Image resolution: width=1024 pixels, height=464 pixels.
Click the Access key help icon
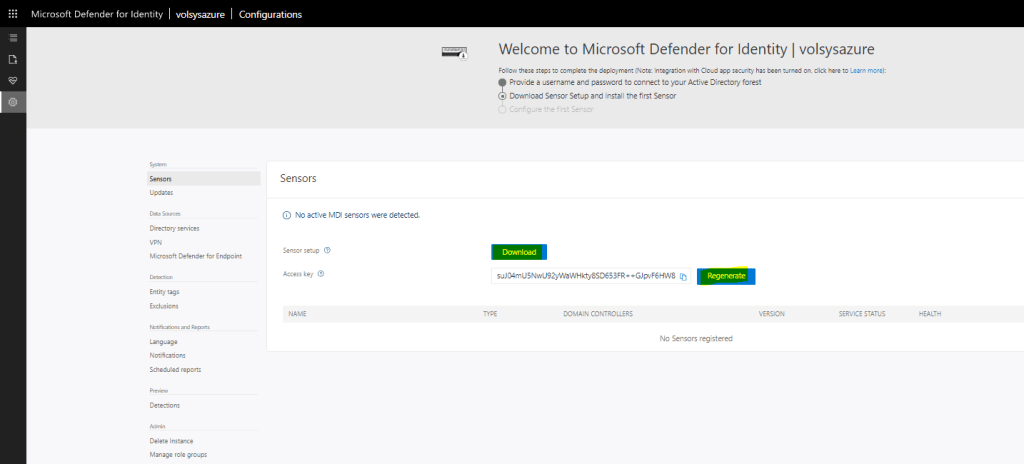[x=320, y=273]
